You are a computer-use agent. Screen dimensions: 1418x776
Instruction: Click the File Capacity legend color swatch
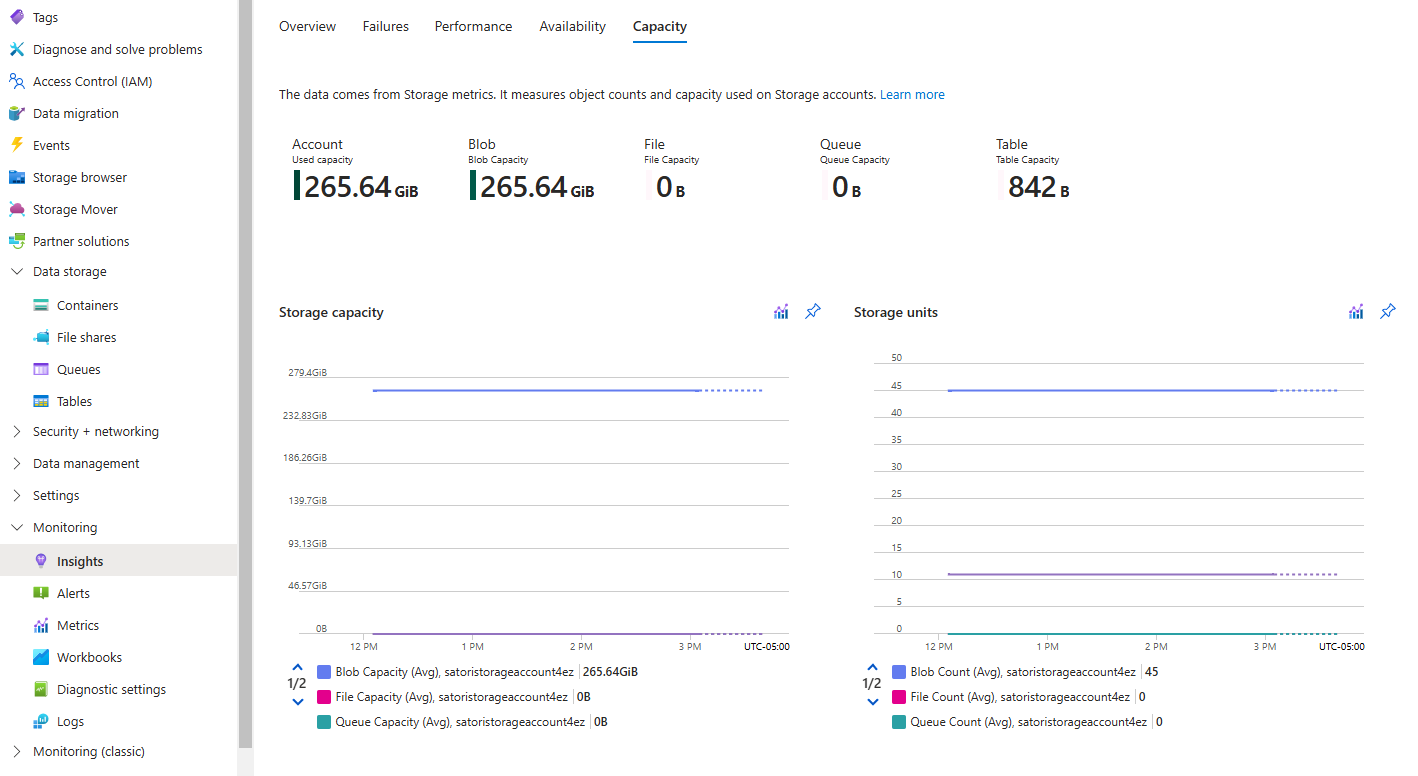[323, 697]
